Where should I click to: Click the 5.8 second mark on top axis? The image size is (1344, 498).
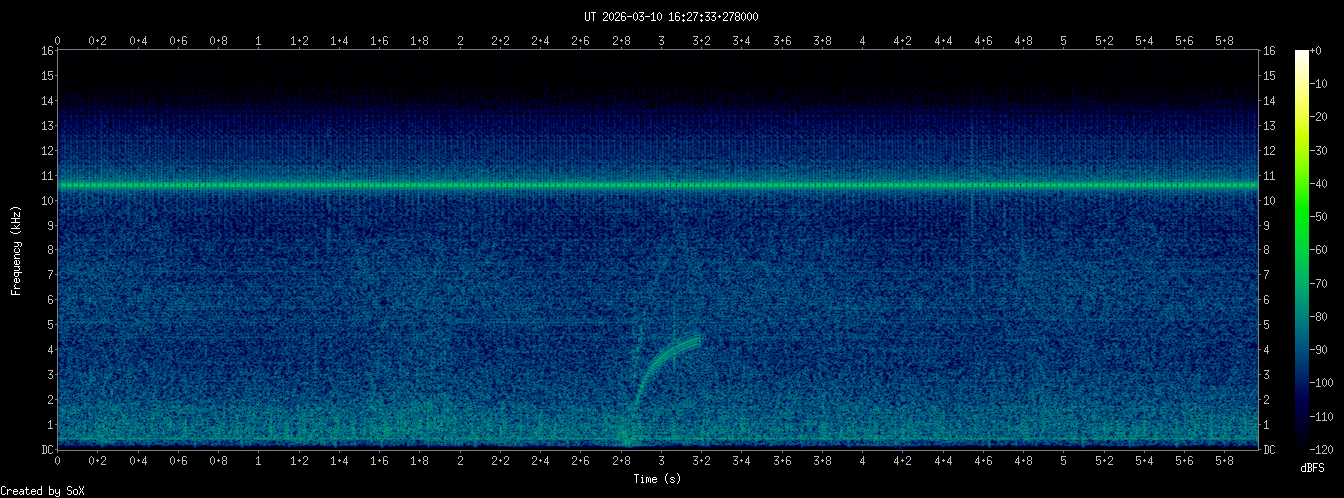coord(1224,40)
